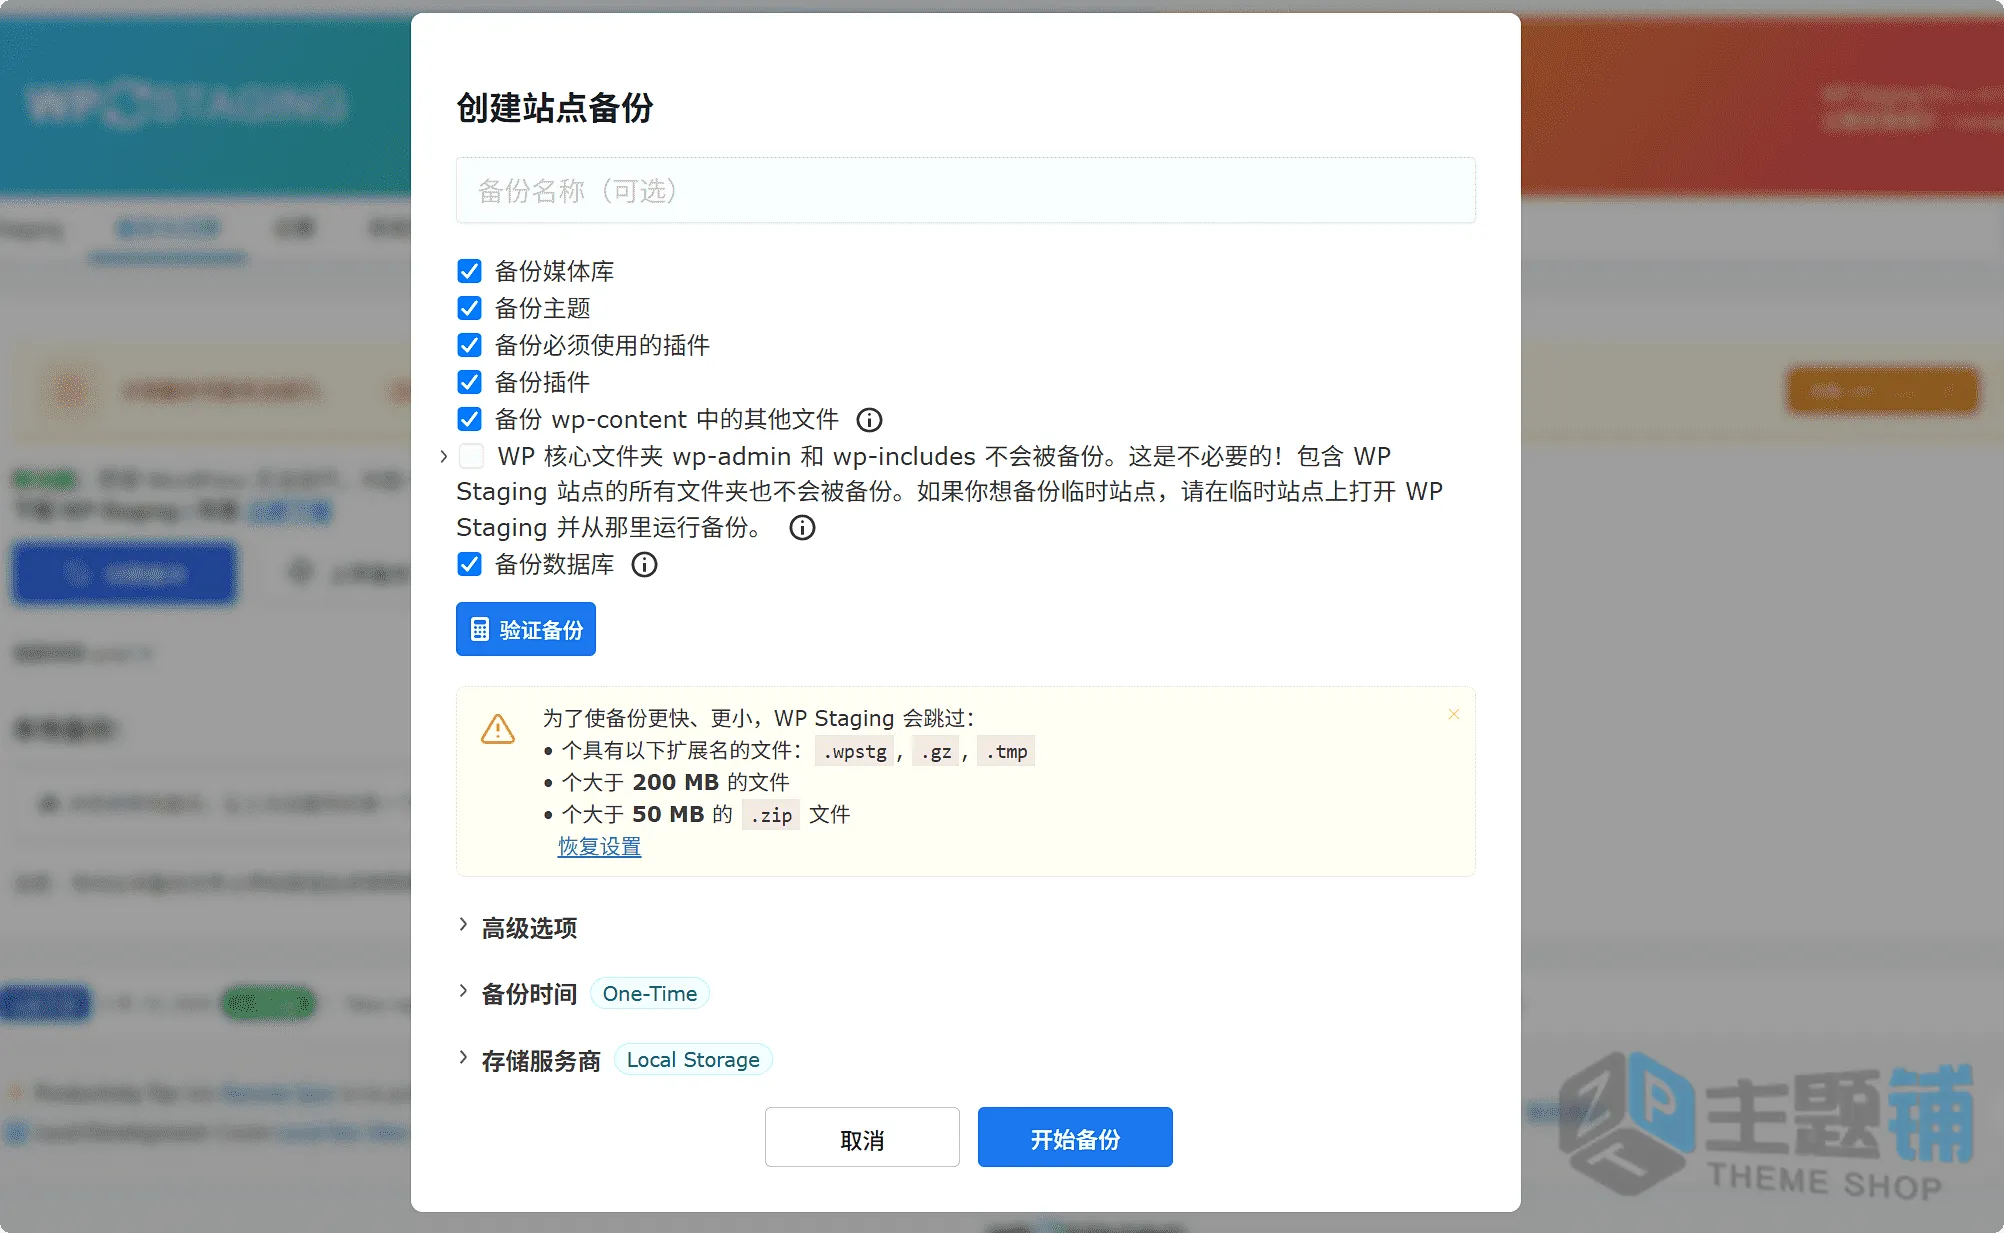Screen dimensions: 2004x1233
Task: Tick the WP core folders checkbox
Action: point(471,456)
